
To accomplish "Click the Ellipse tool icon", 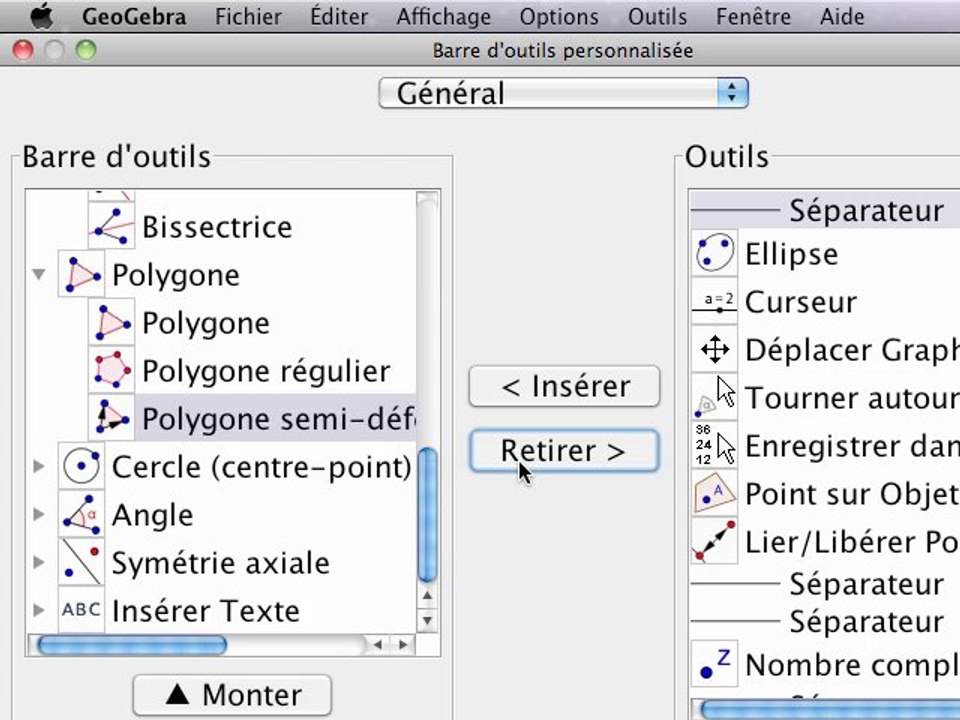I will [714, 253].
